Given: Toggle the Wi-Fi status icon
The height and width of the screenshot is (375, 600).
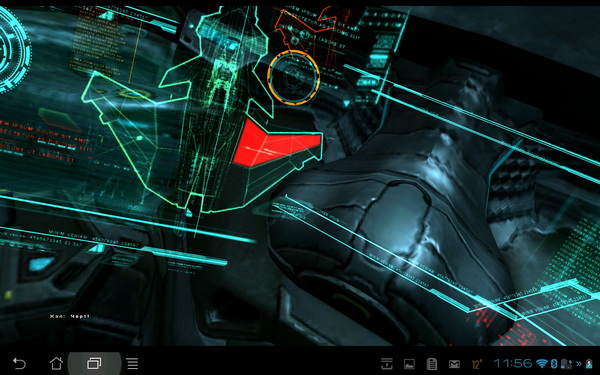Looking at the screenshot, I should (x=542, y=364).
